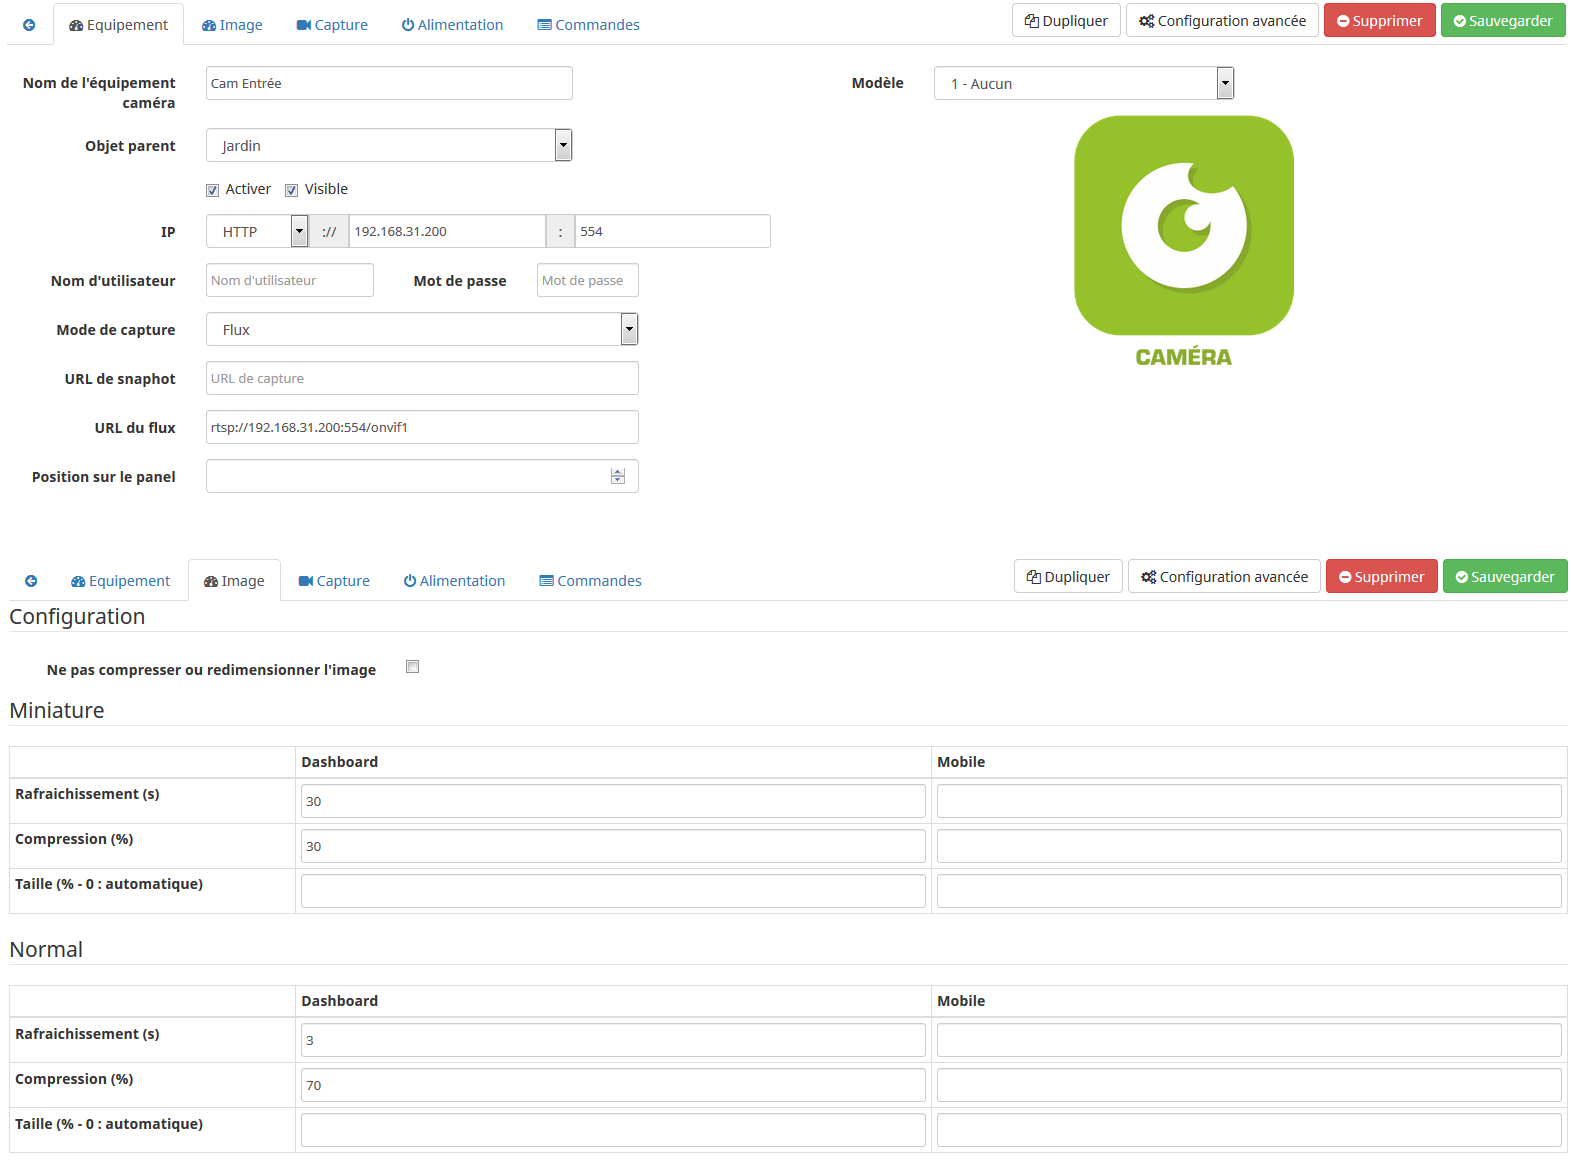Click Normal Mobile Taille field
Image resolution: width=1571 pixels, height=1163 pixels.
tap(1249, 1130)
